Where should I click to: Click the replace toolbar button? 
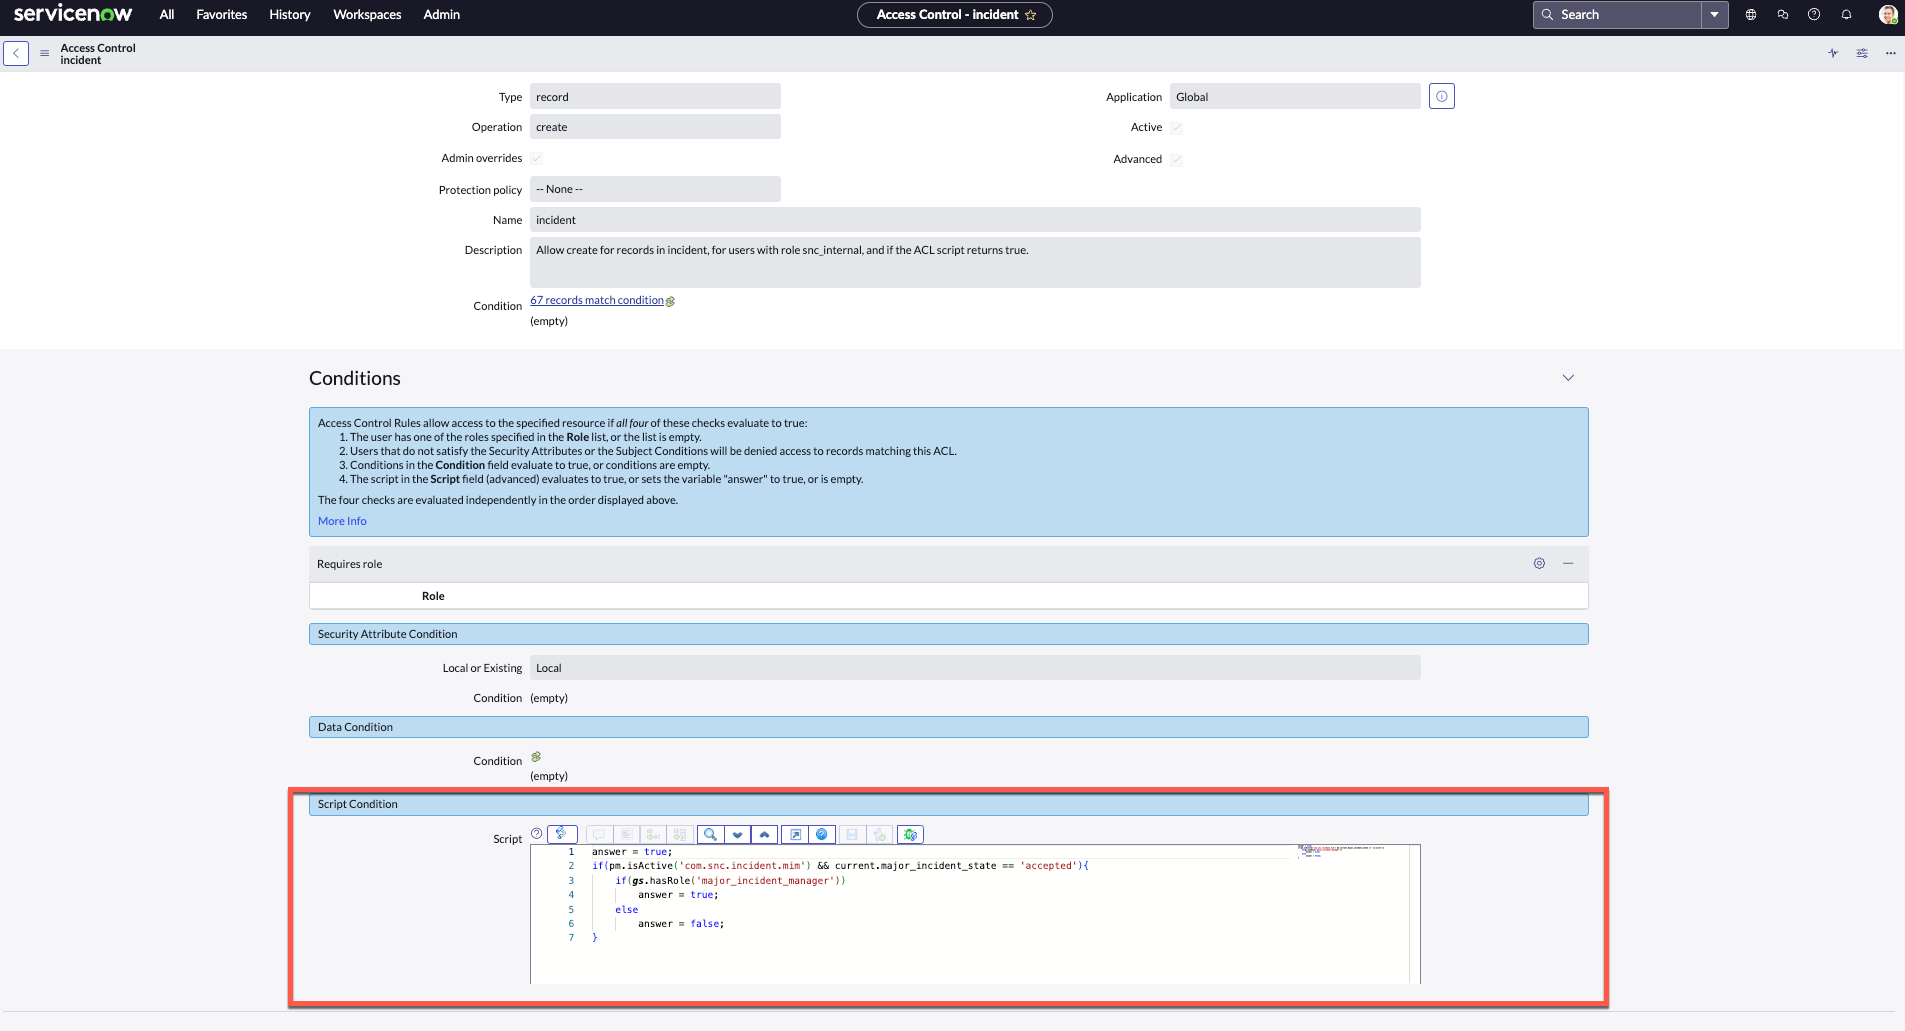pyautogui.click(x=653, y=834)
